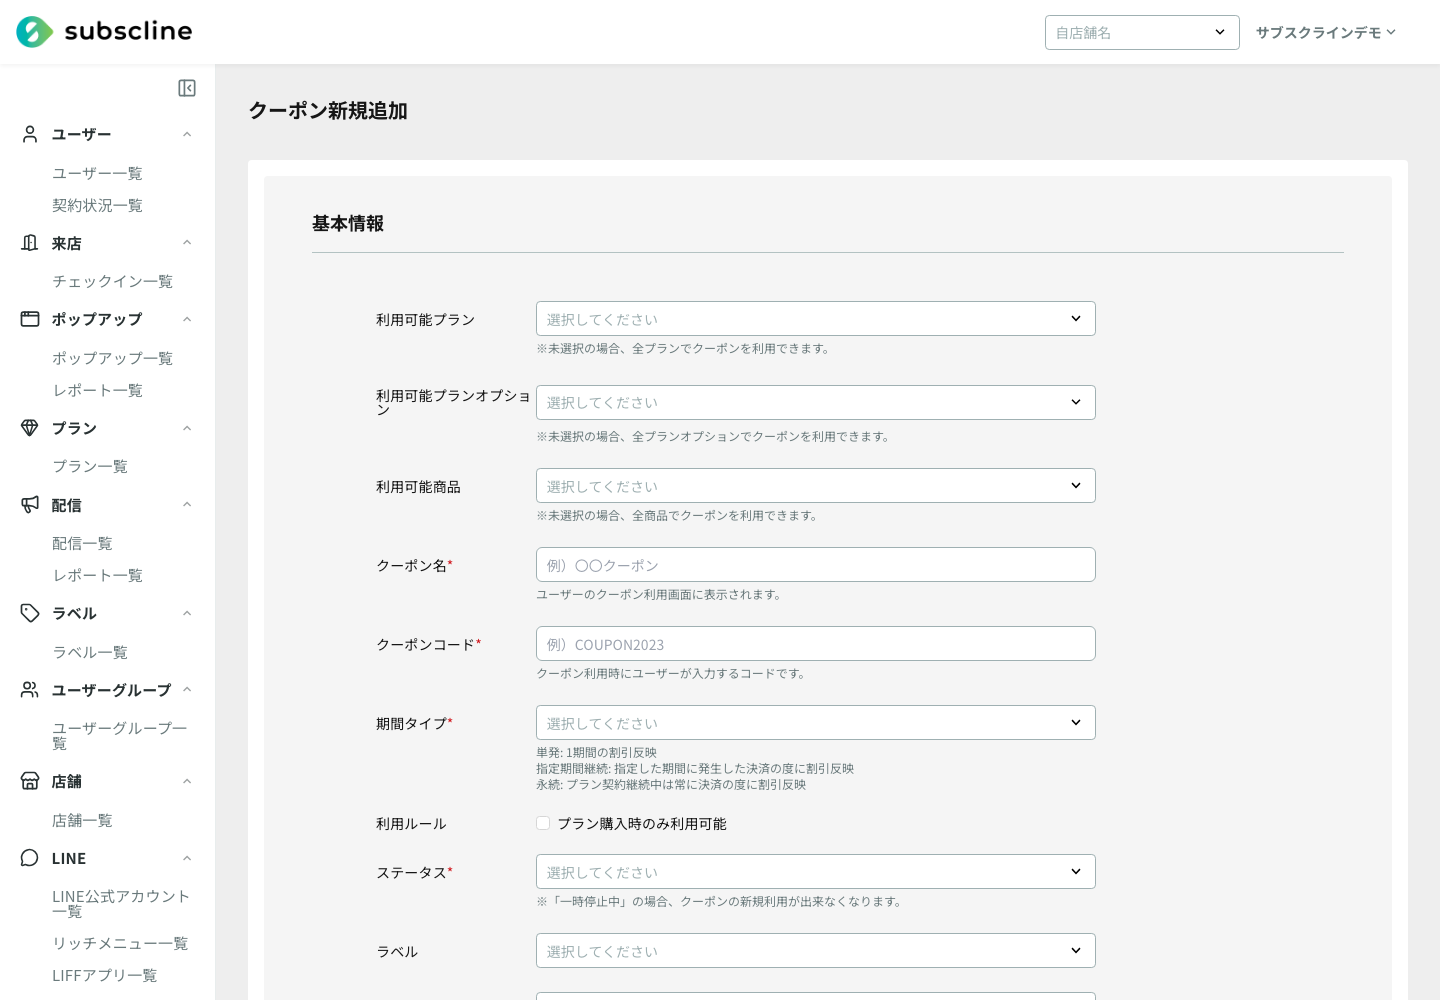Viewport: 1440px width, 1000px height.
Task: Collapse the 店舗 section chevron
Action: 187,781
